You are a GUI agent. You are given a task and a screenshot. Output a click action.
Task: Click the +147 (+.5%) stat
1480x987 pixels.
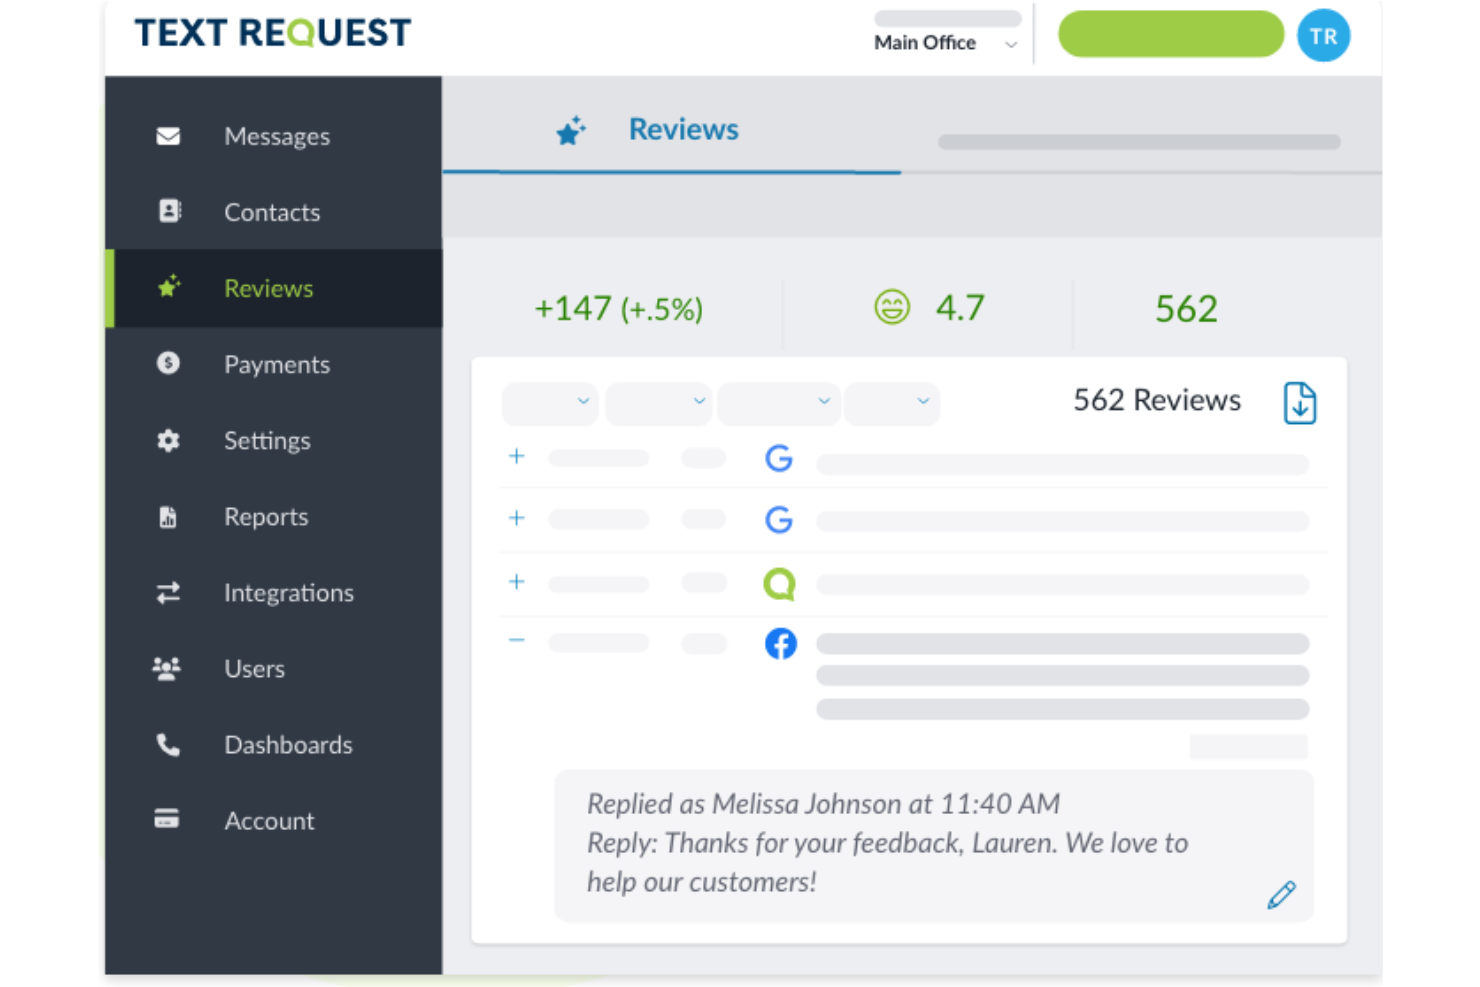[618, 309]
